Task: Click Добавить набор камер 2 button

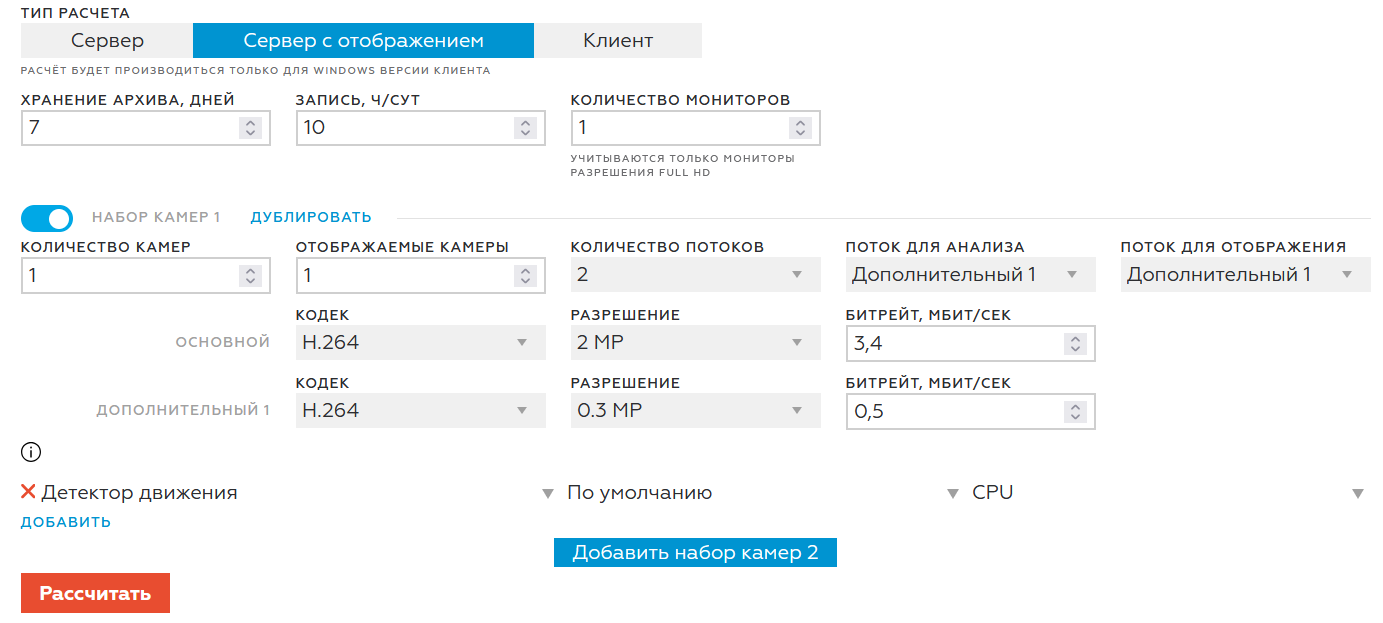Action: [x=695, y=553]
